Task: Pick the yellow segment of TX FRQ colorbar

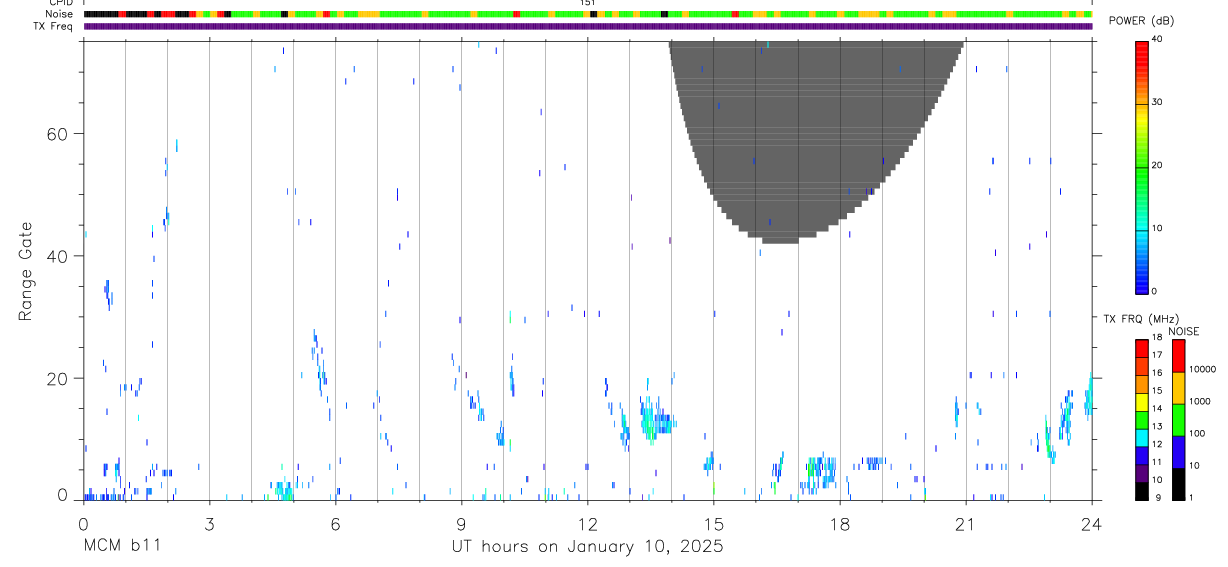Action: pyautogui.click(x=1141, y=401)
